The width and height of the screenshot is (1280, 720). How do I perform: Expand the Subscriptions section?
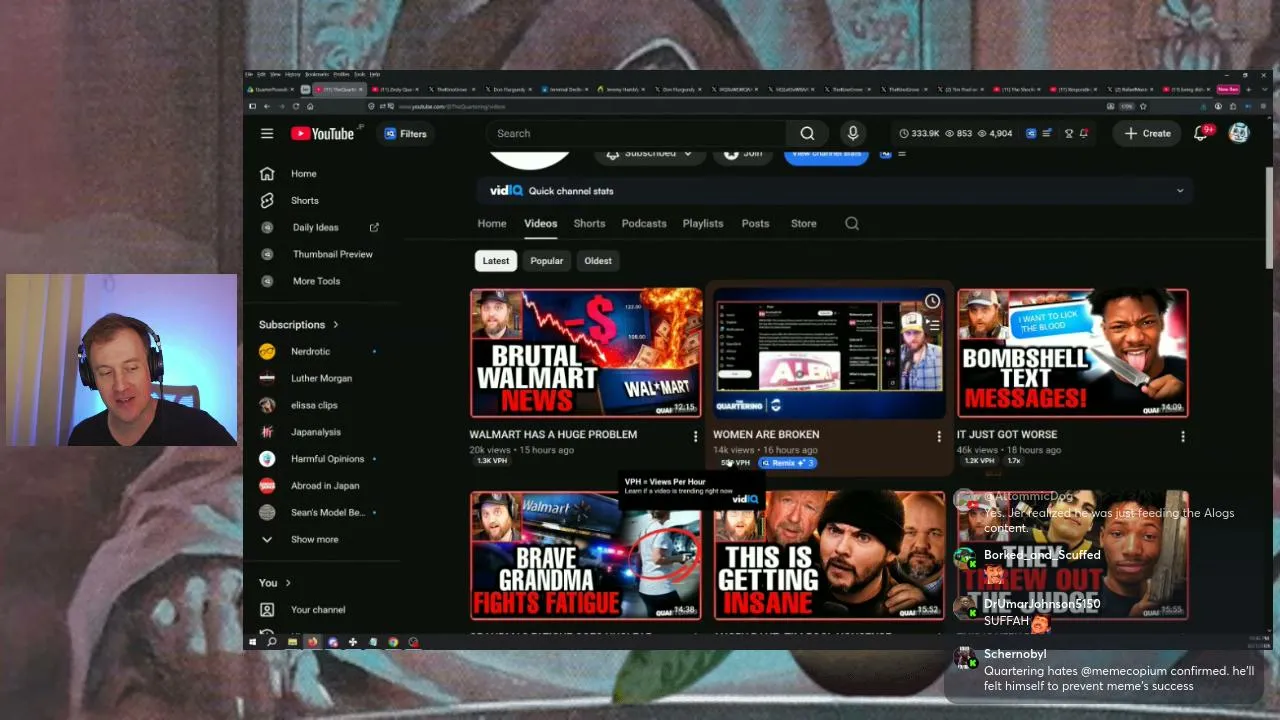(299, 325)
